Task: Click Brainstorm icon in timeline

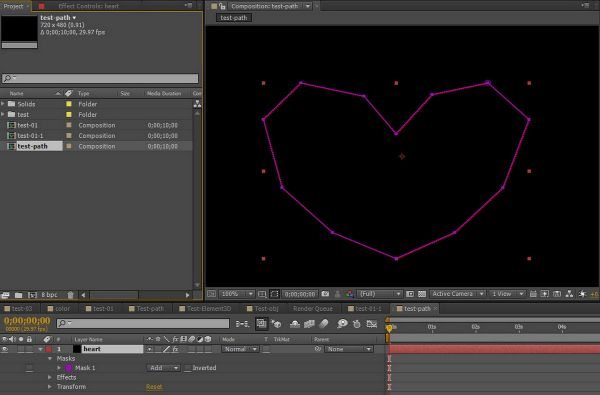Action: point(342,324)
